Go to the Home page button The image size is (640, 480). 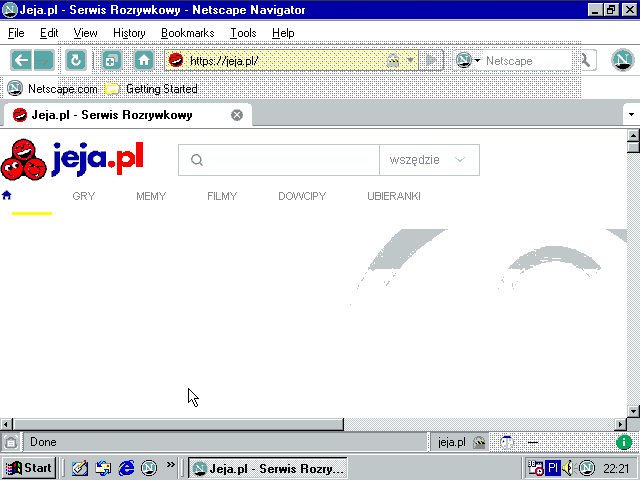144,60
